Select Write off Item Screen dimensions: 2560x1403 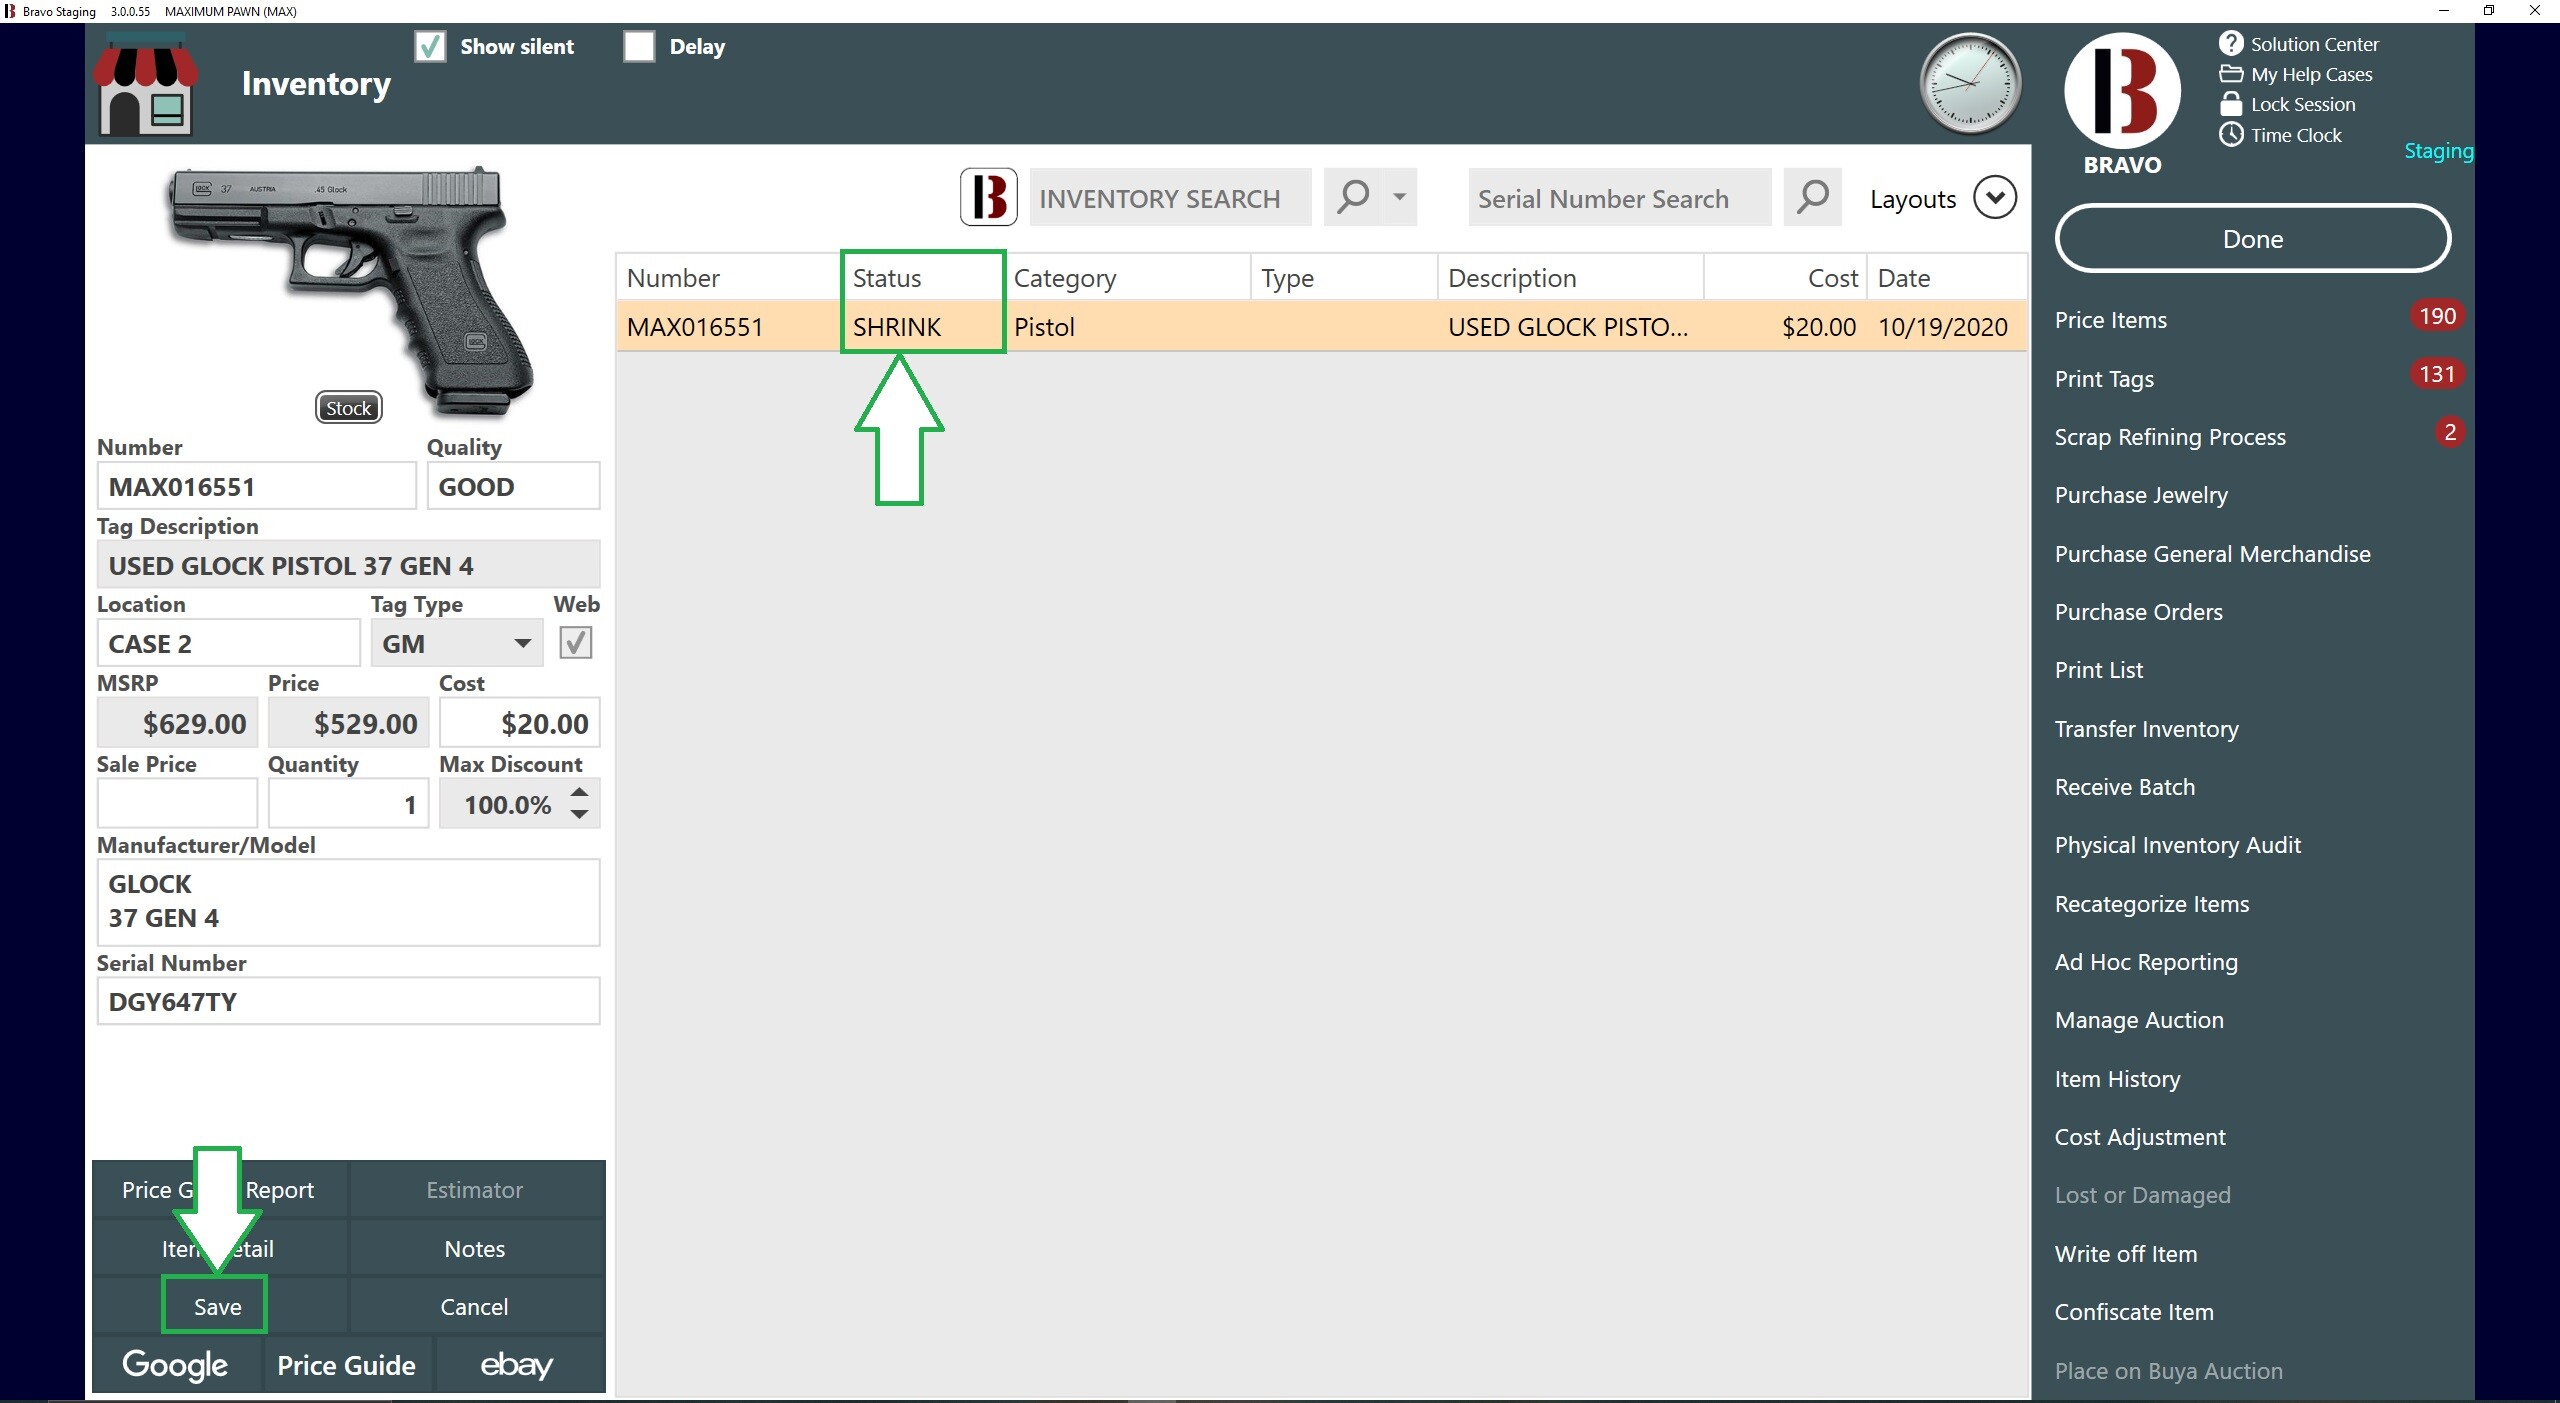pyautogui.click(x=2126, y=1254)
